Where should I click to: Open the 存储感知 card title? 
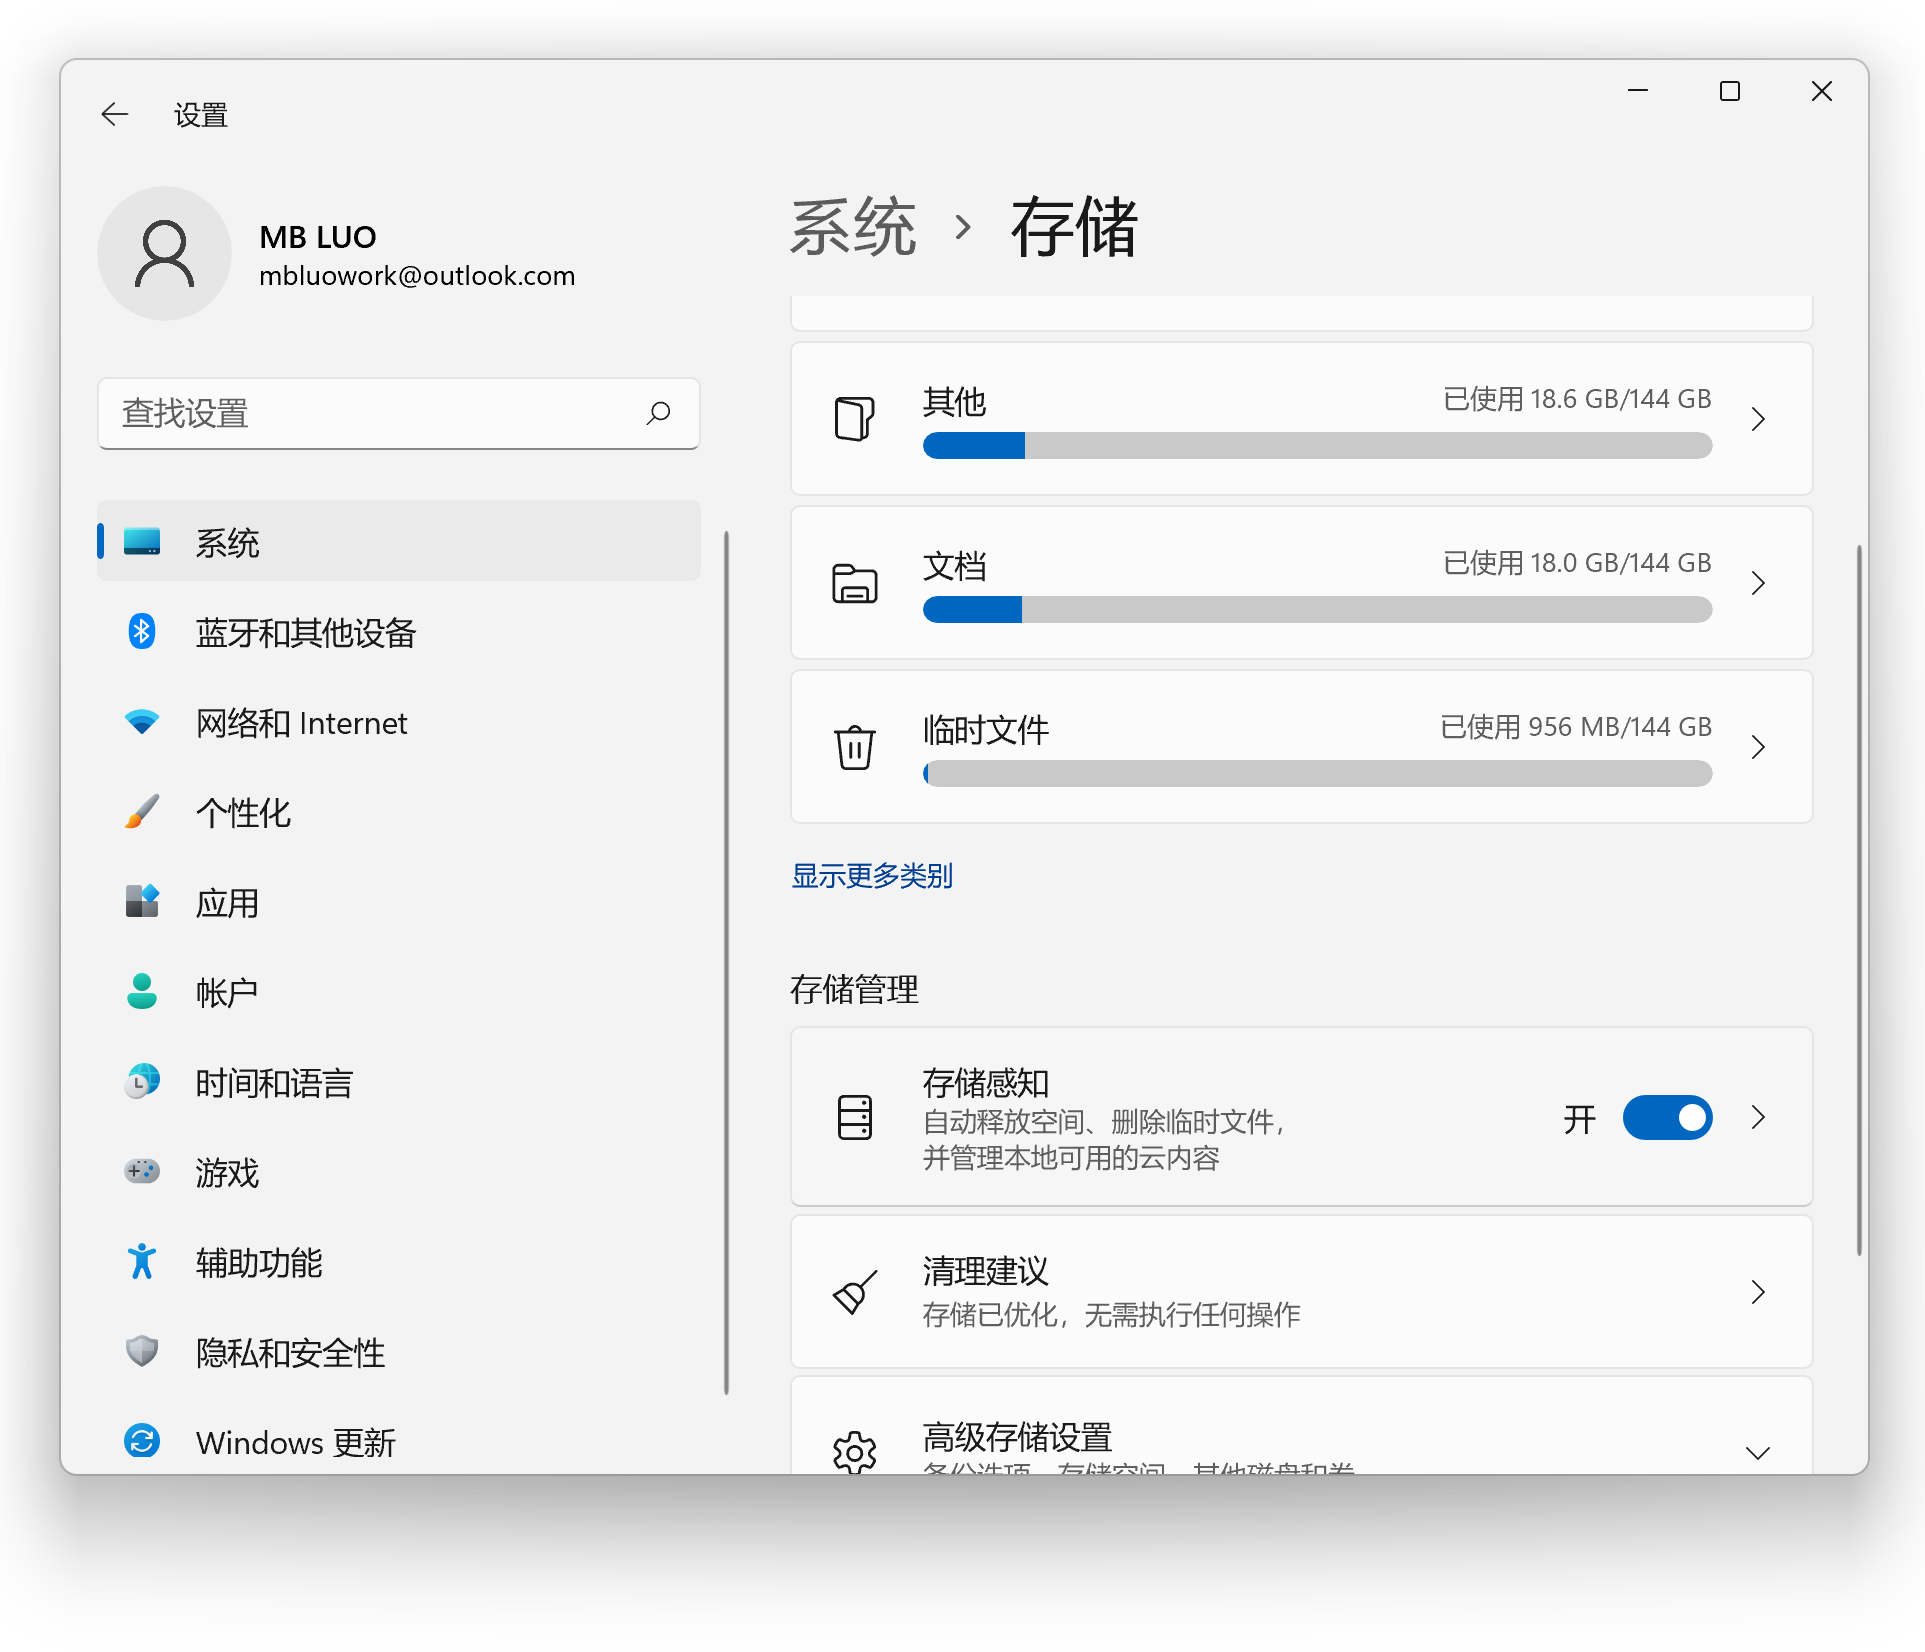click(985, 1083)
